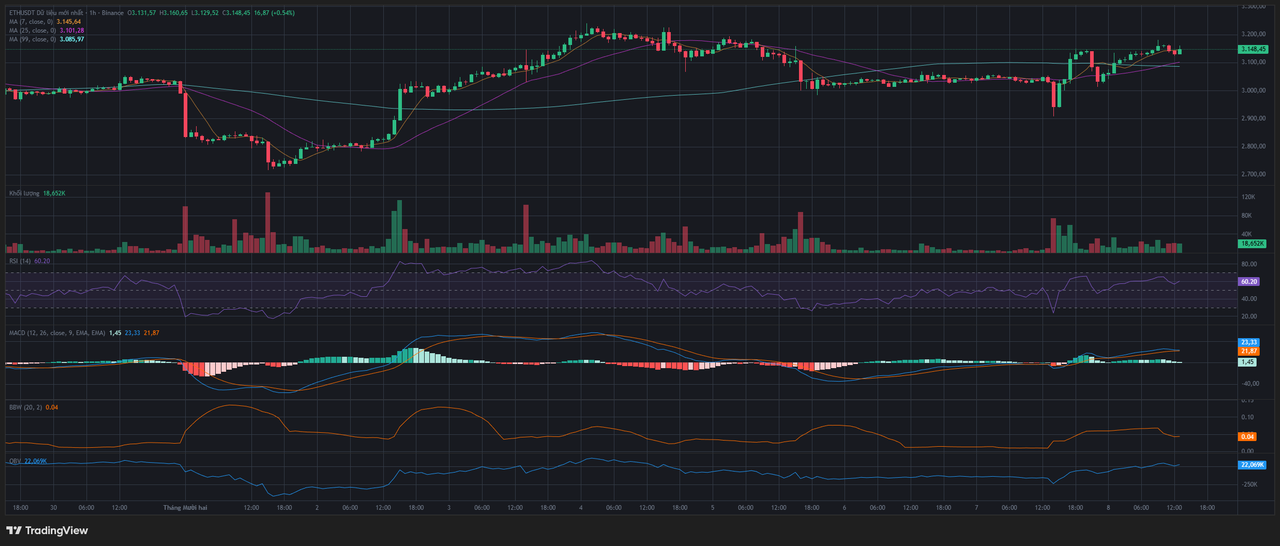Click the 0.10 BBW axis tick
The width and height of the screenshot is (1280, 546).
click(x=1247, y=417)
